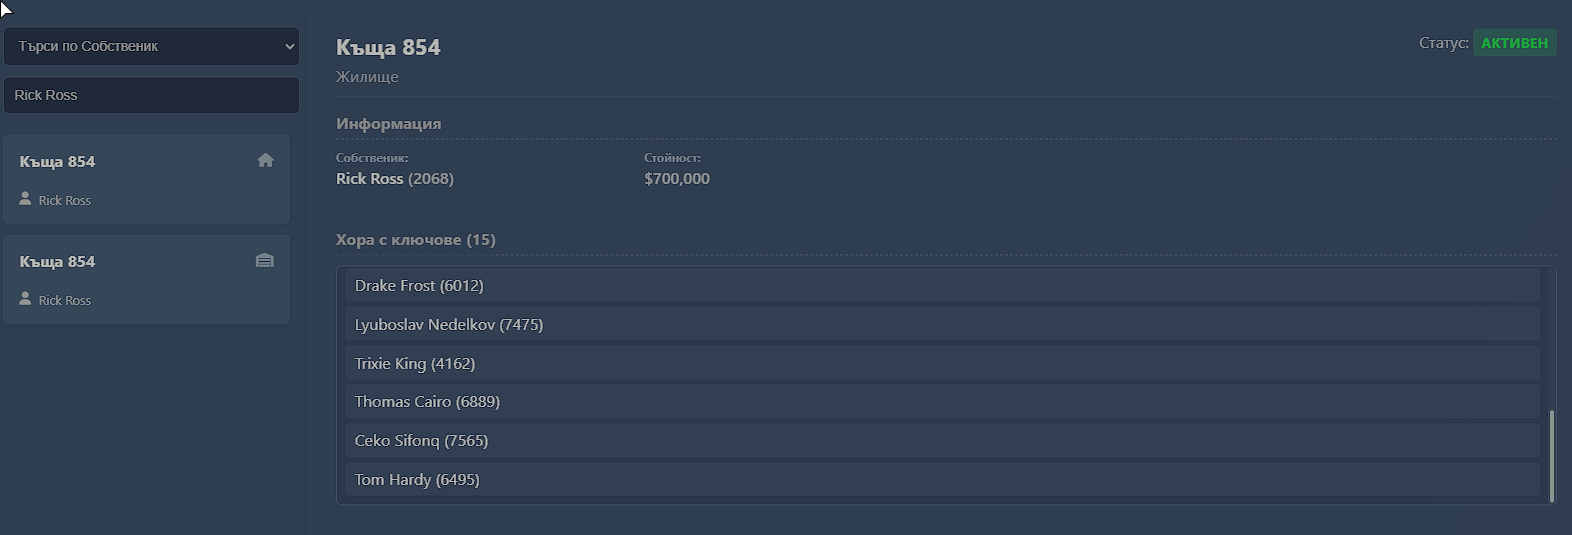The width and height of the screenshot is (1572, 535).
Task: Click the key holders list scrollbar thumb
Action: pyautogui.click(x=1551, y=456)
